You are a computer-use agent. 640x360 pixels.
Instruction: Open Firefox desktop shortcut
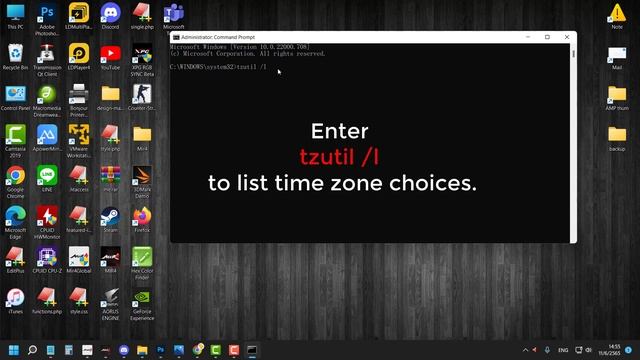[x=142, y=220]
